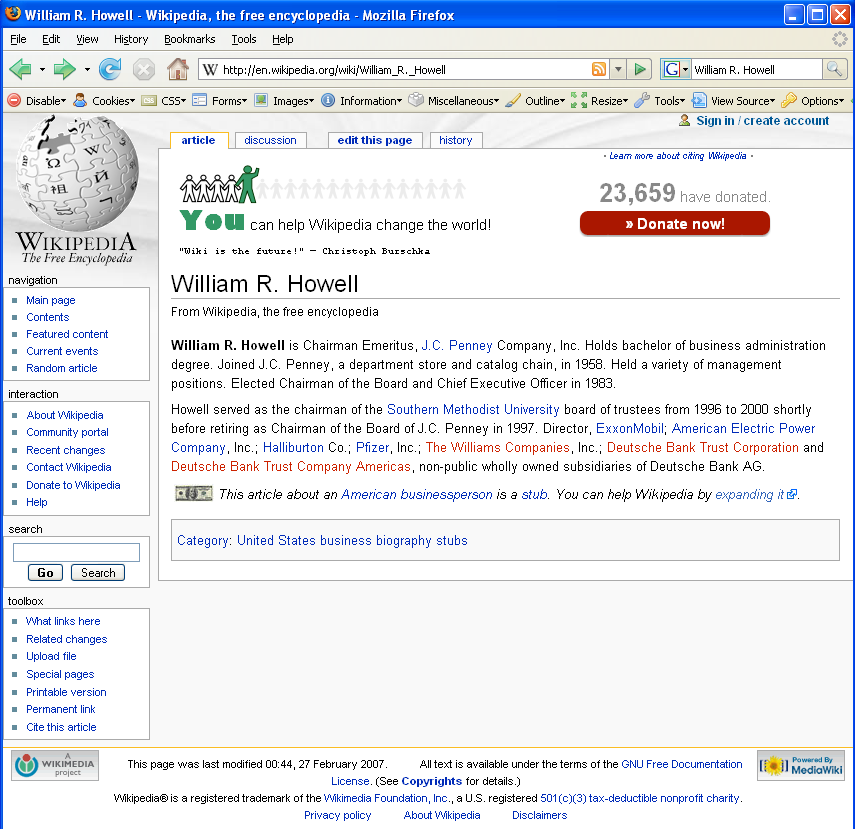Open the Recent changes sidebar link
Viewport: 855px width, 829px height.
[x=65, y=450]
